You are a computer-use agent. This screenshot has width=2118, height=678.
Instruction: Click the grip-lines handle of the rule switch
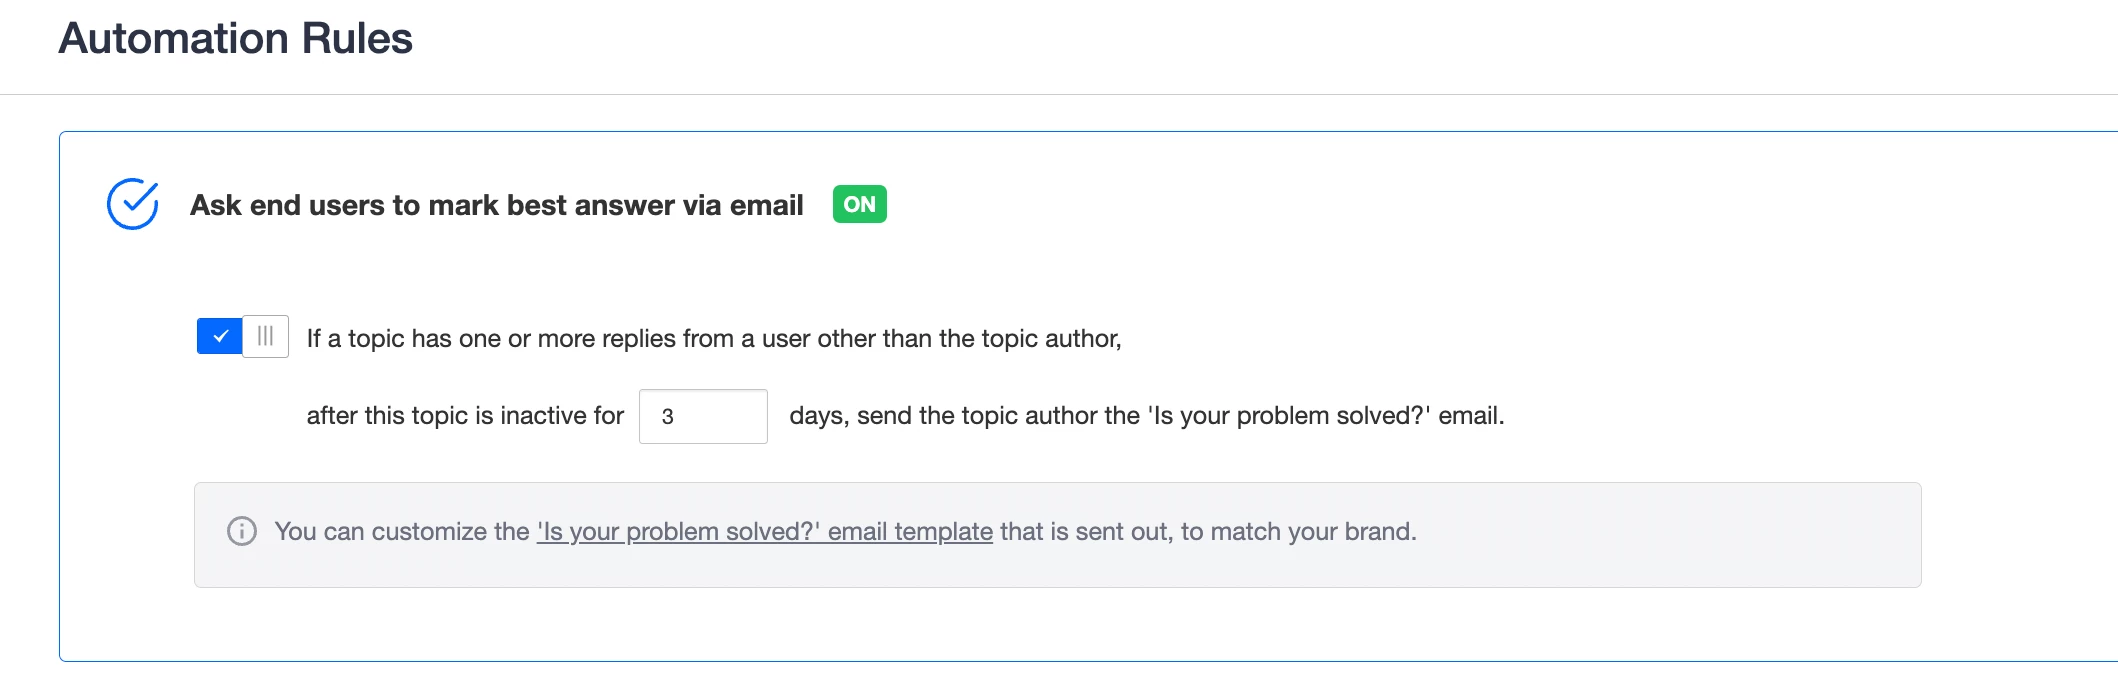point(265,337)
